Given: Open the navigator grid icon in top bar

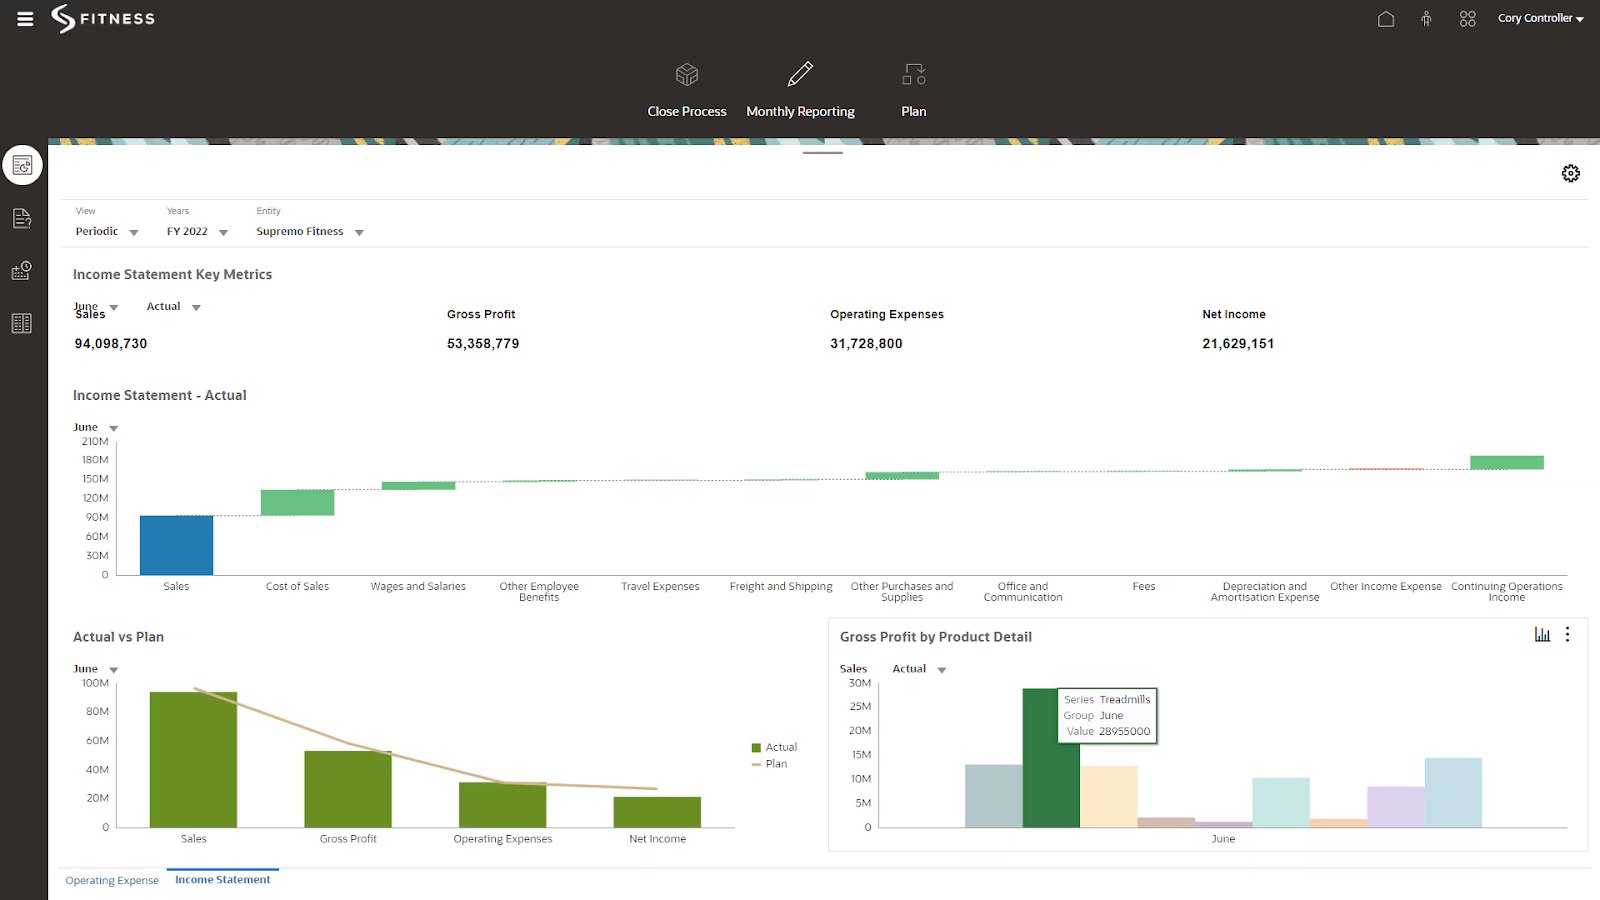Looking at the screenshot, I should point(1466,18).
